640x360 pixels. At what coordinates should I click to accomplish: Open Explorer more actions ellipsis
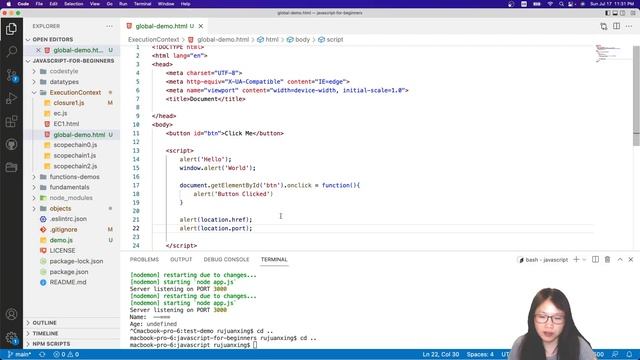(x=109, y=26)
